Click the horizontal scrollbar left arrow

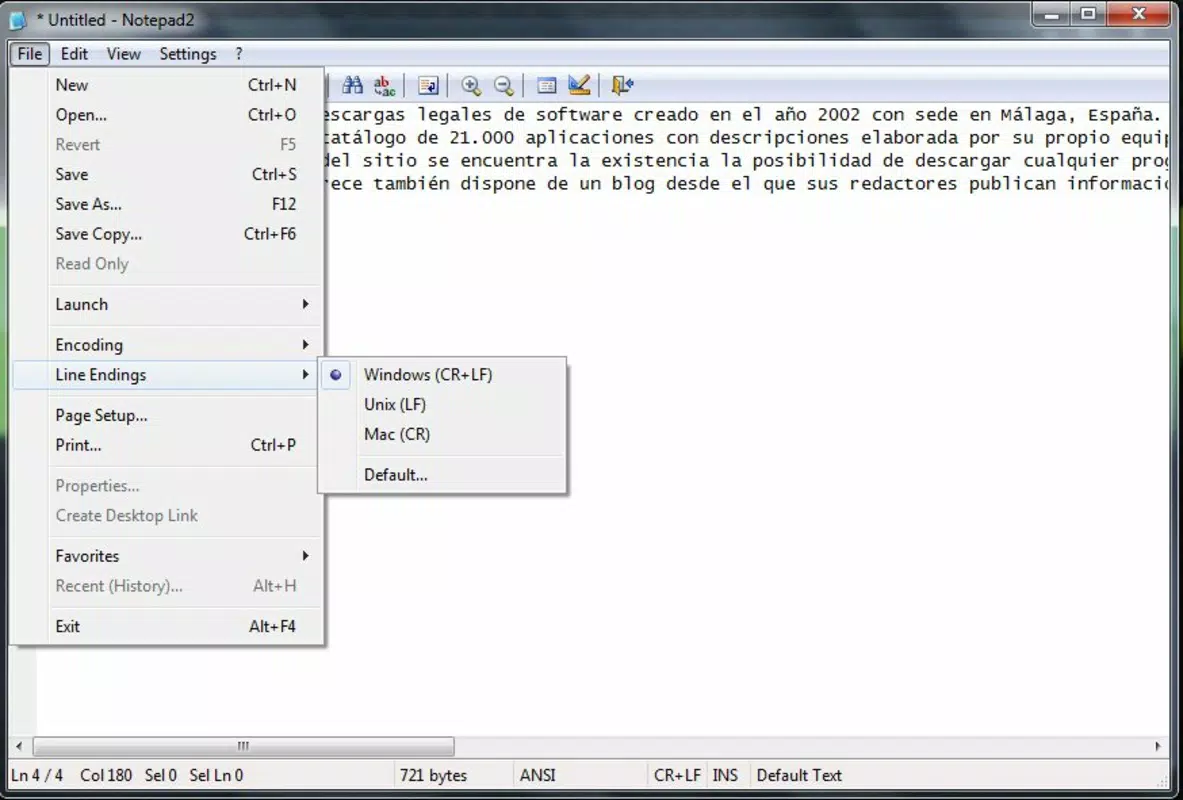pos(19,746)
